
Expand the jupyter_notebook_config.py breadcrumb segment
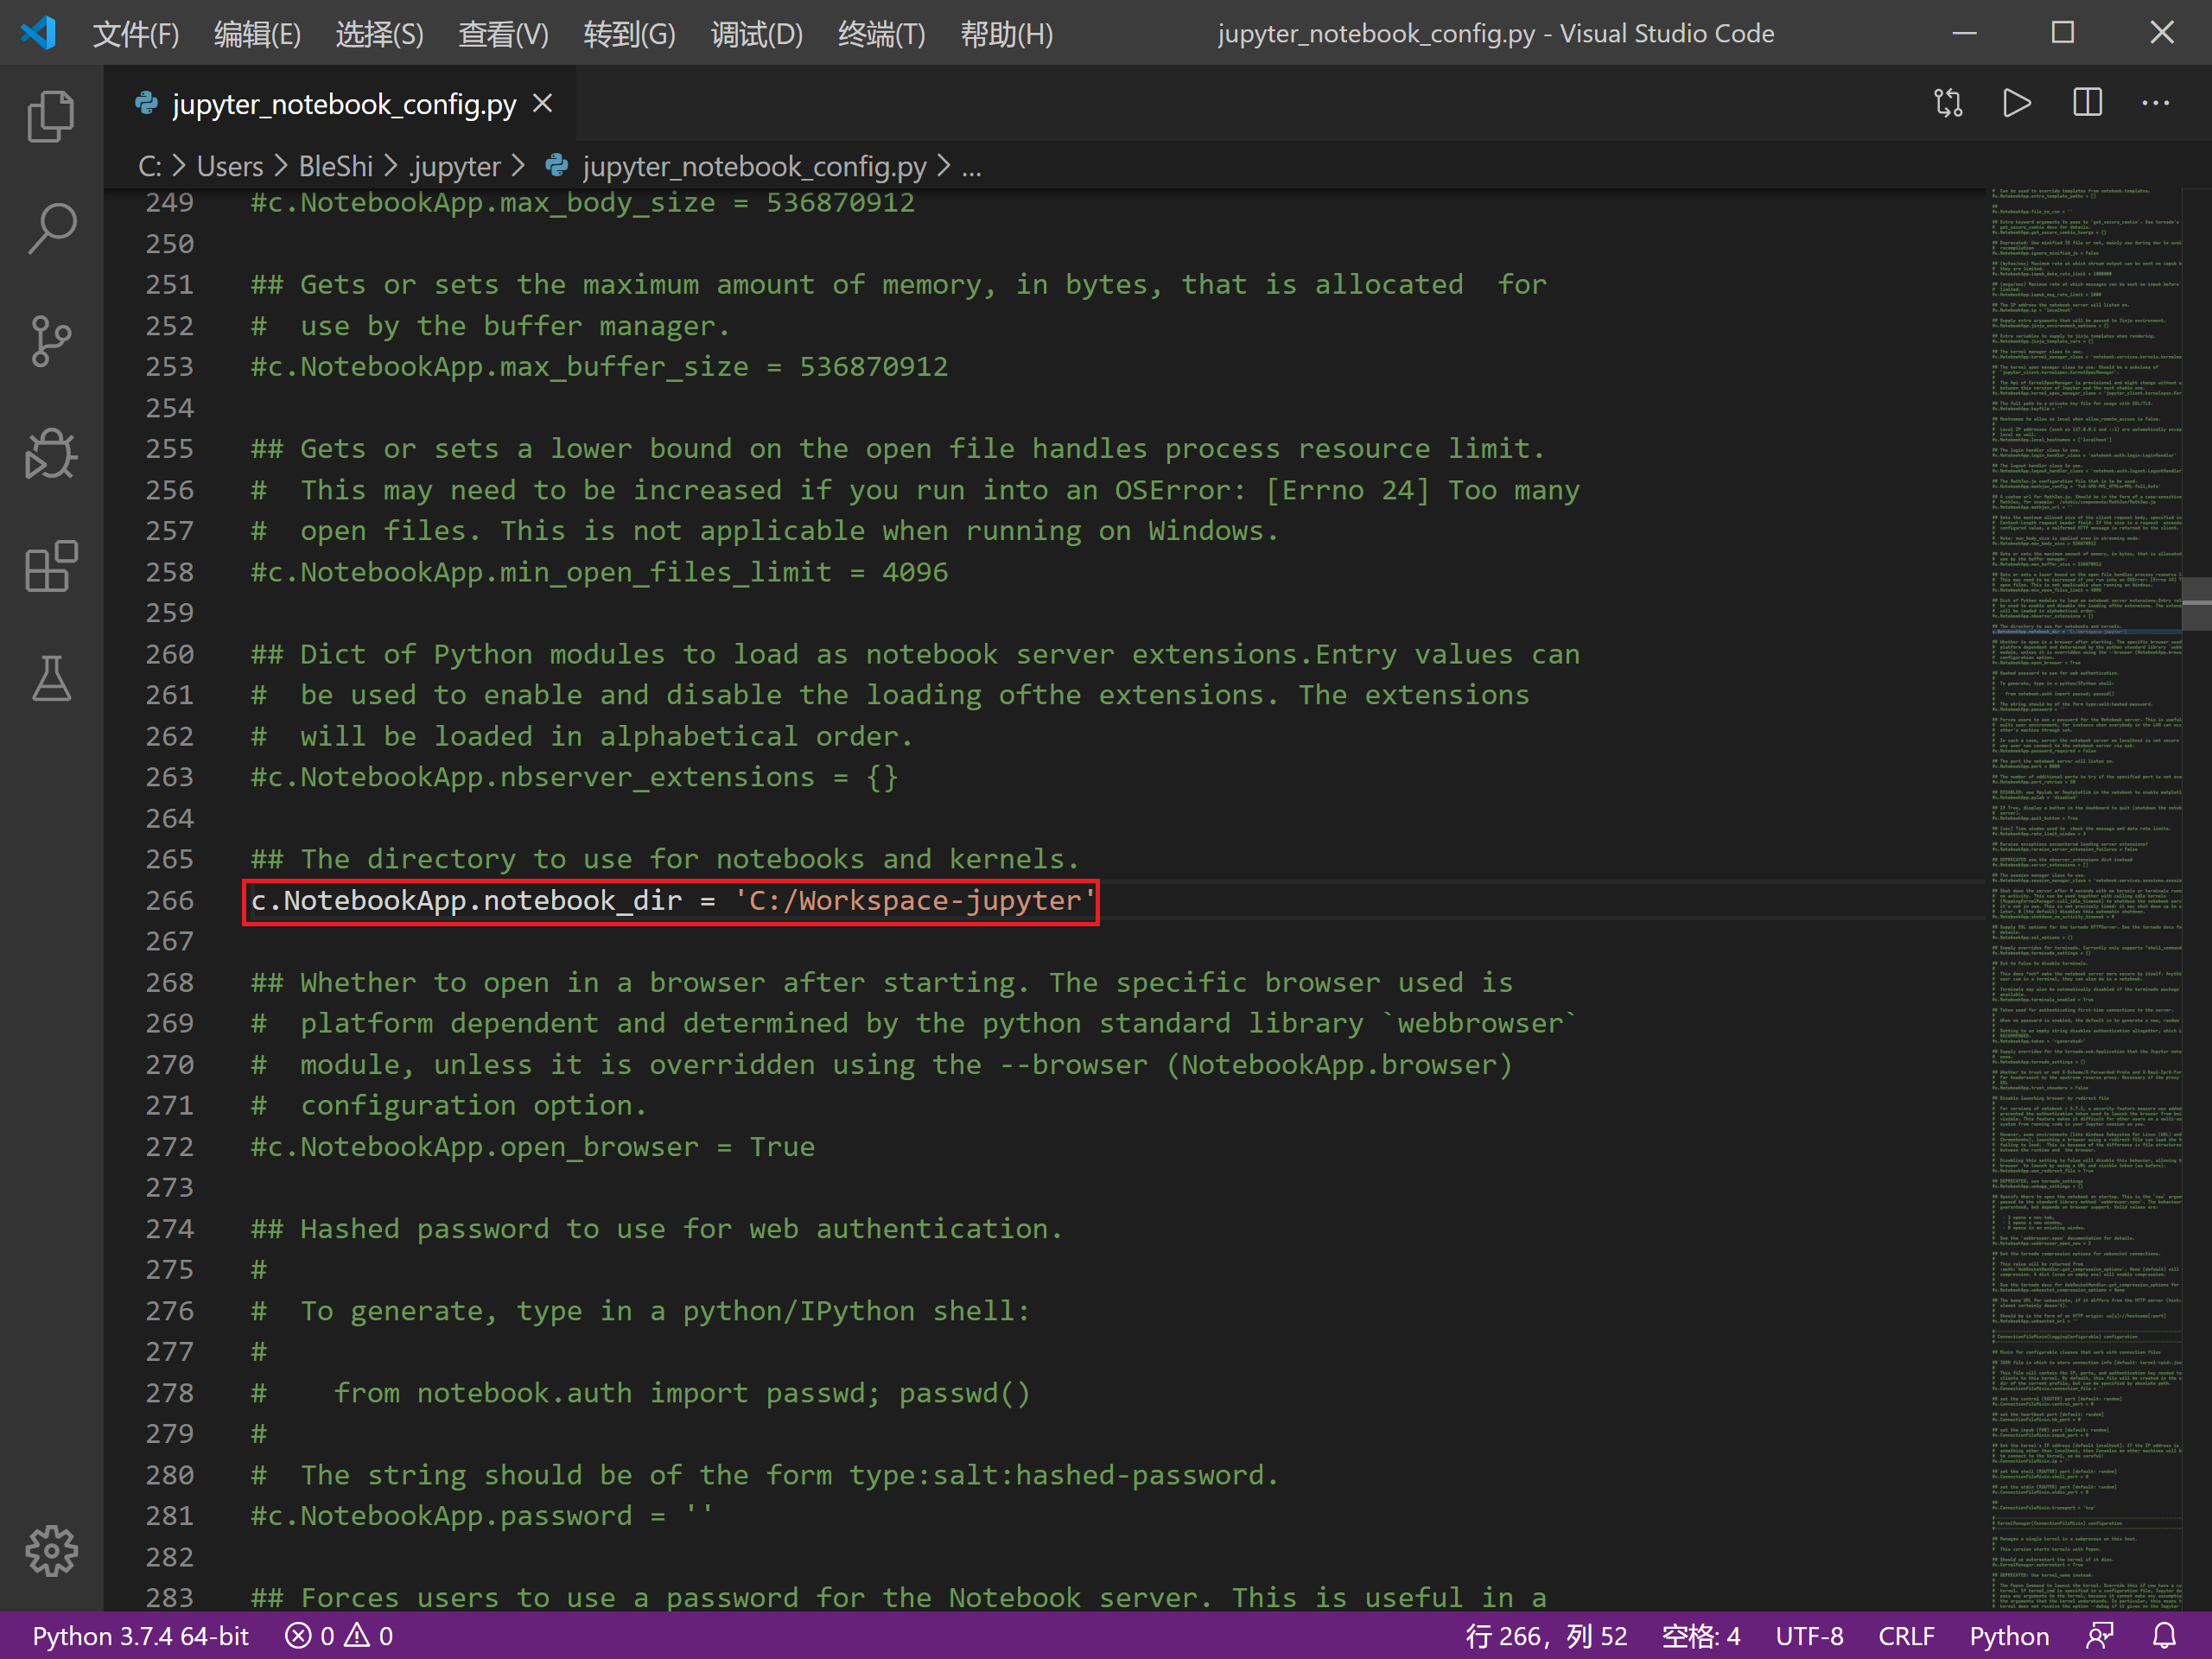754,166
